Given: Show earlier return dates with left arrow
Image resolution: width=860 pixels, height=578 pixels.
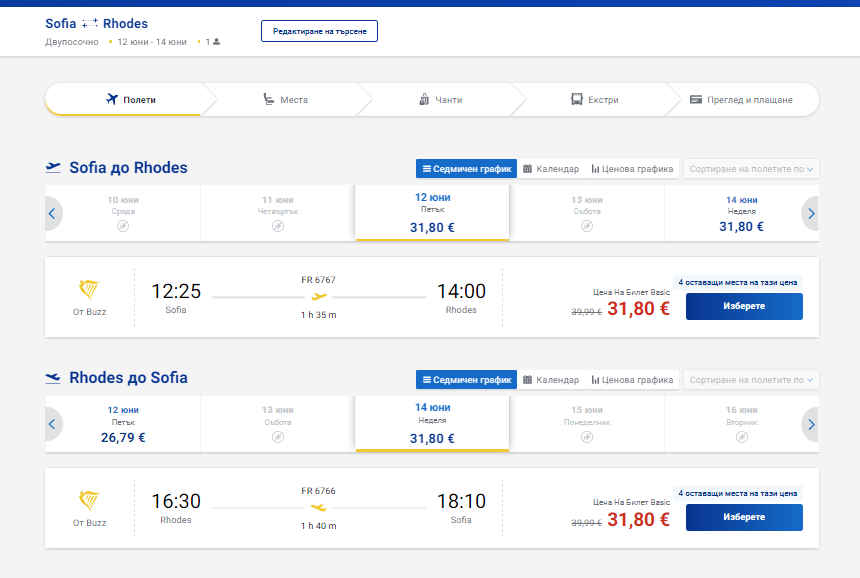Looking at the screenshot, I should click(x=53, y=424).
